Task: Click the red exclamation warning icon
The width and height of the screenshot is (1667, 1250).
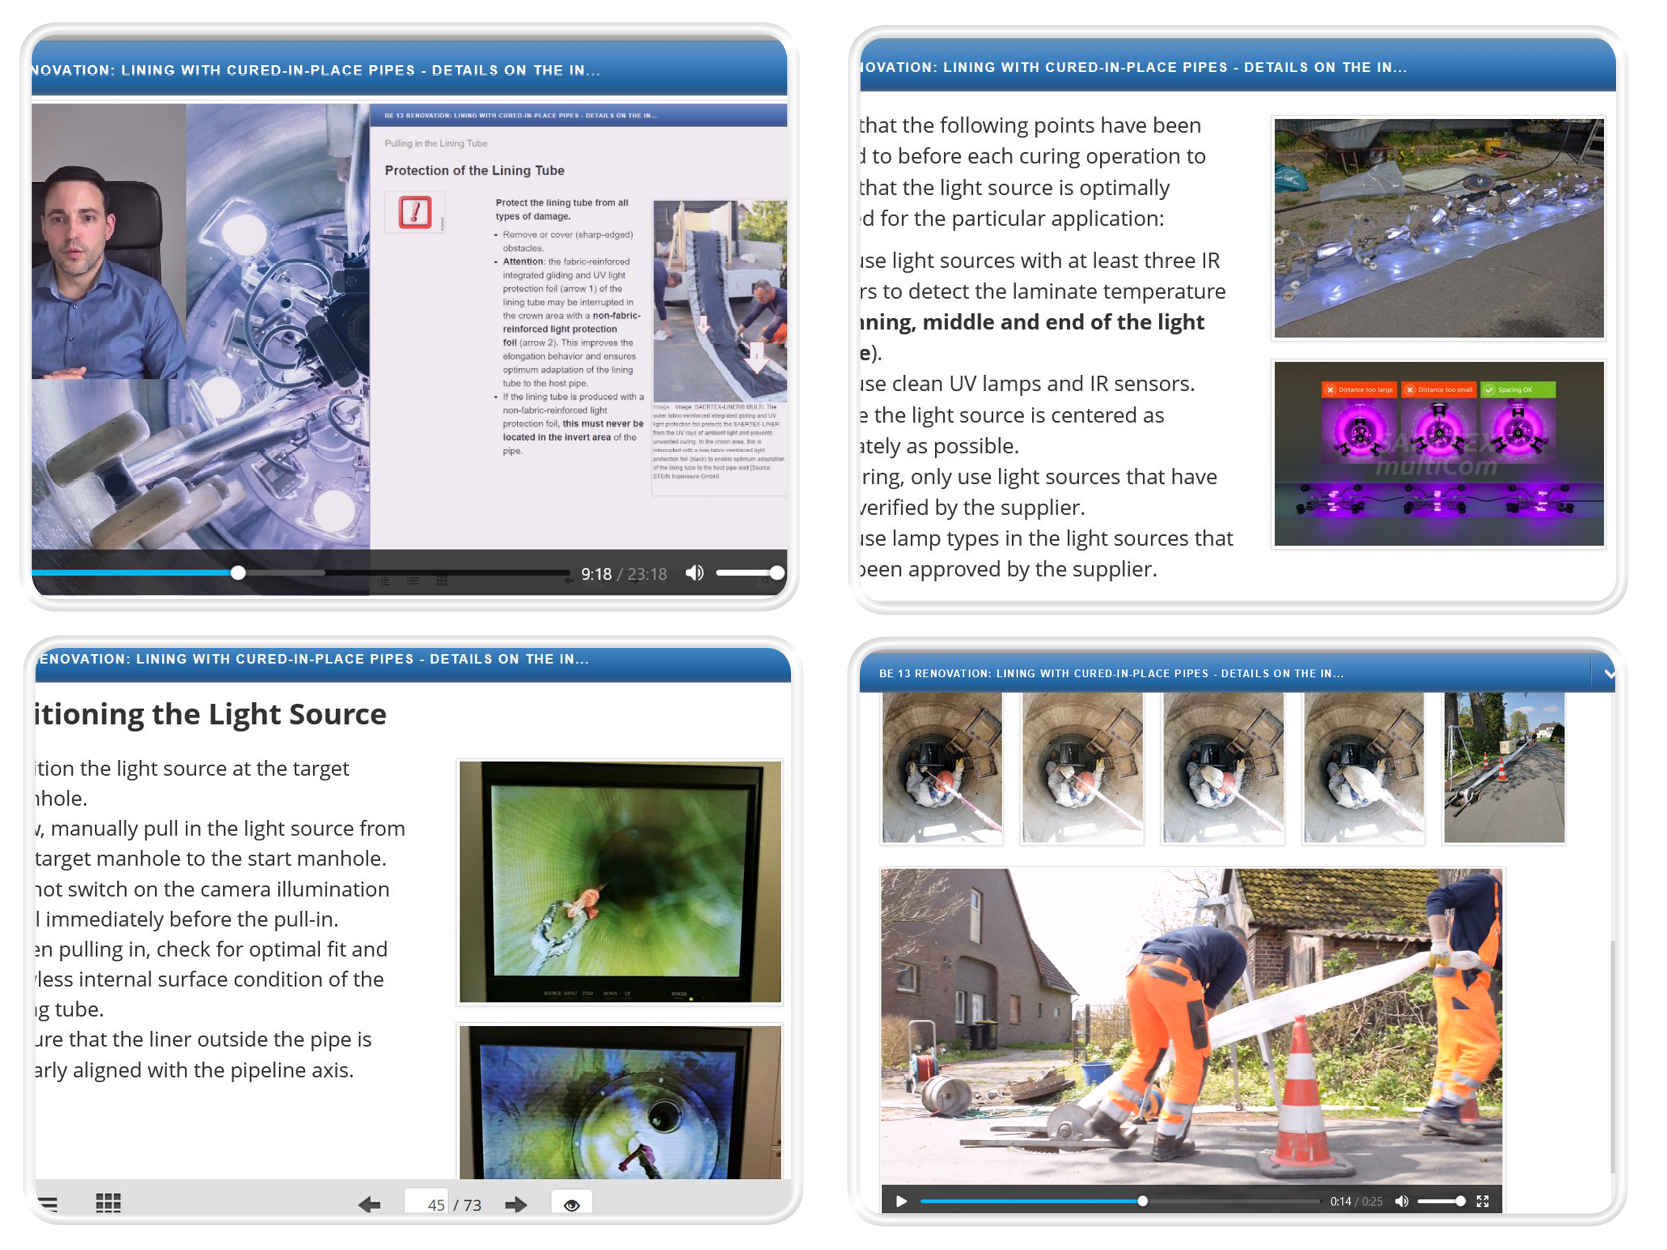Action: click(x=415, y=212)
